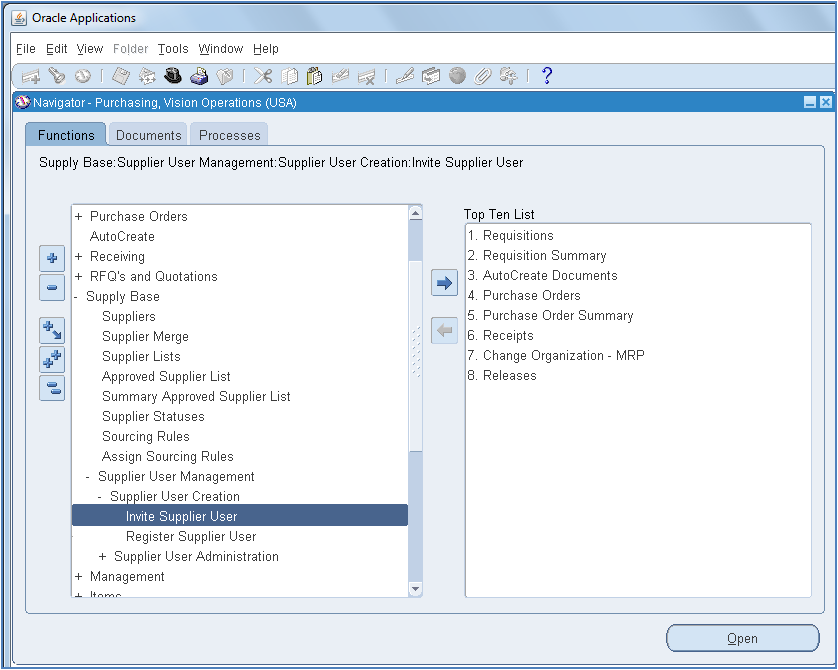Select '4. Purchase Orders' in Top Ten List

(524, 295)
